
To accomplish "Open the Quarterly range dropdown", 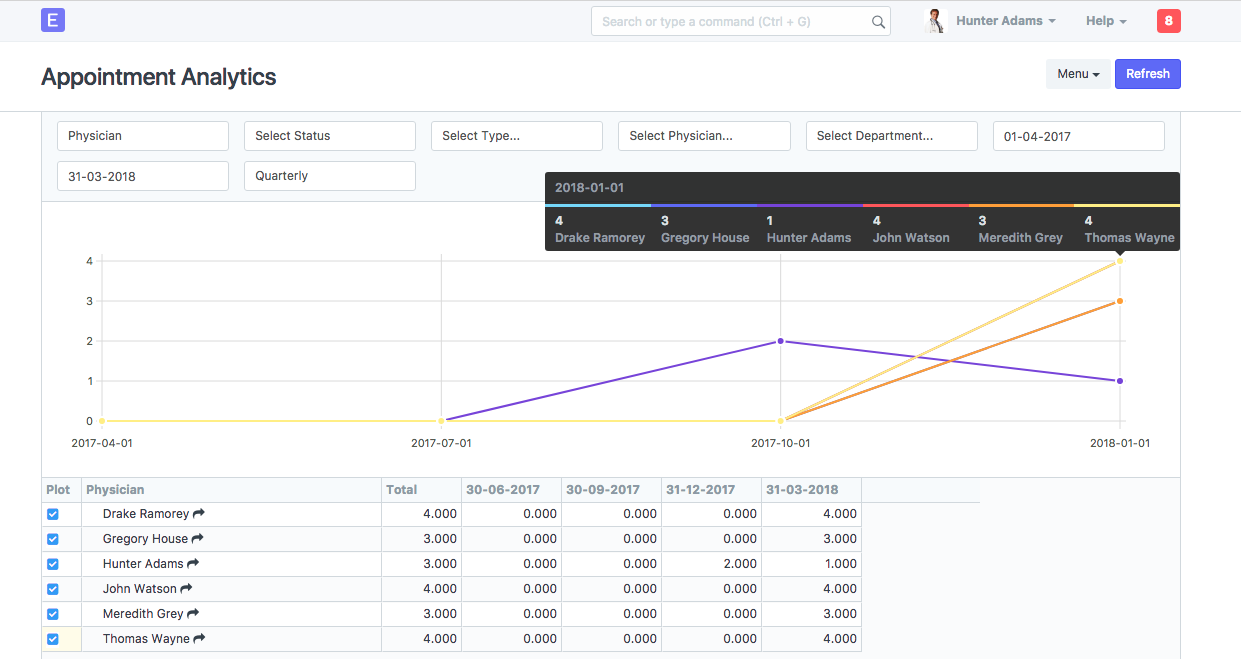I will point(330,175).
